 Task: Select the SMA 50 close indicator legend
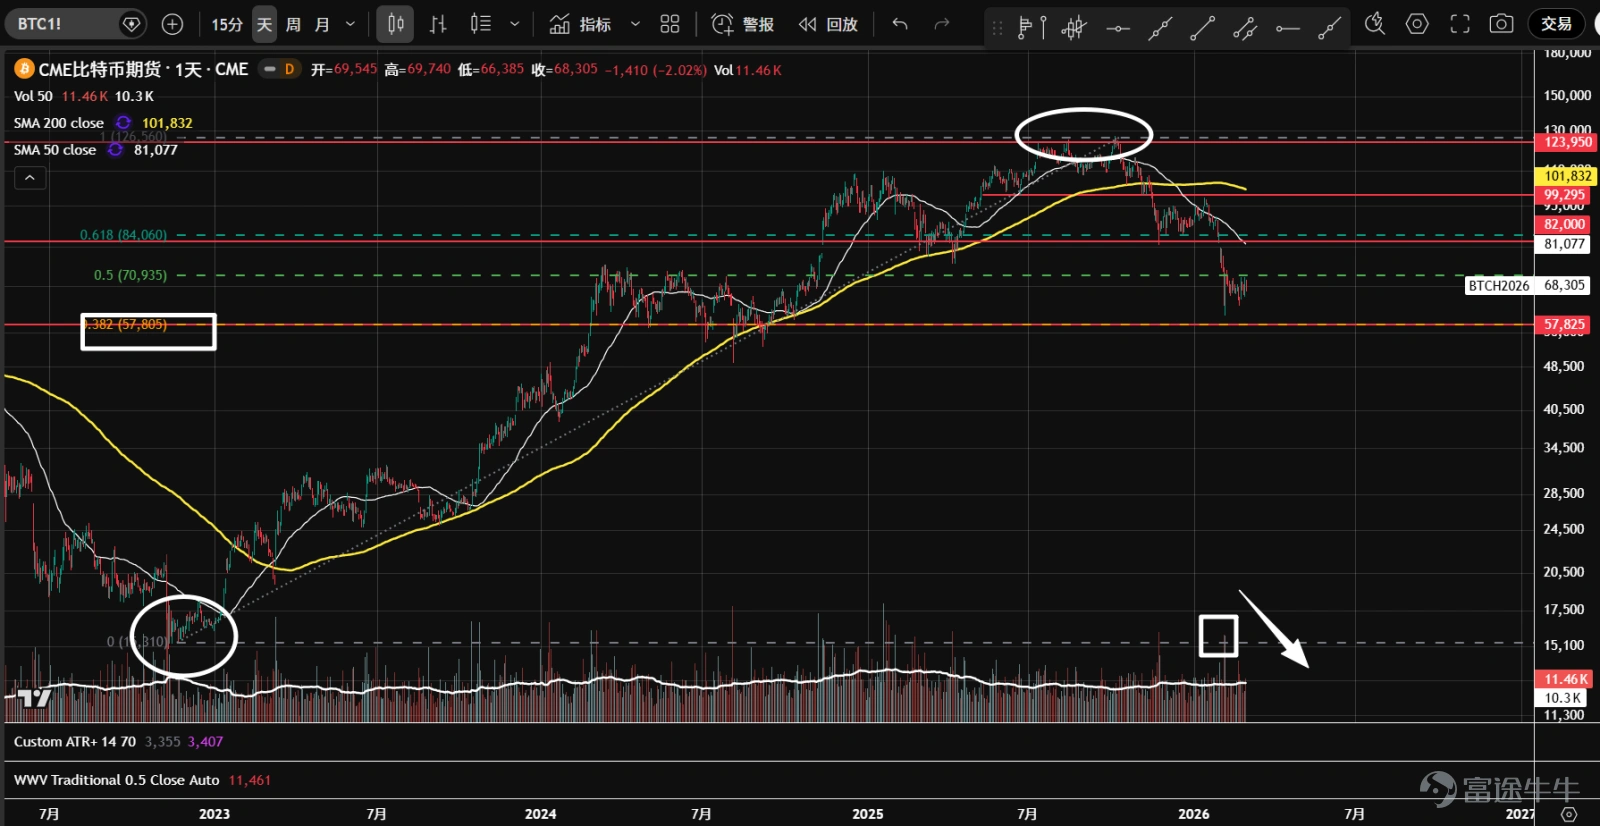55,150
